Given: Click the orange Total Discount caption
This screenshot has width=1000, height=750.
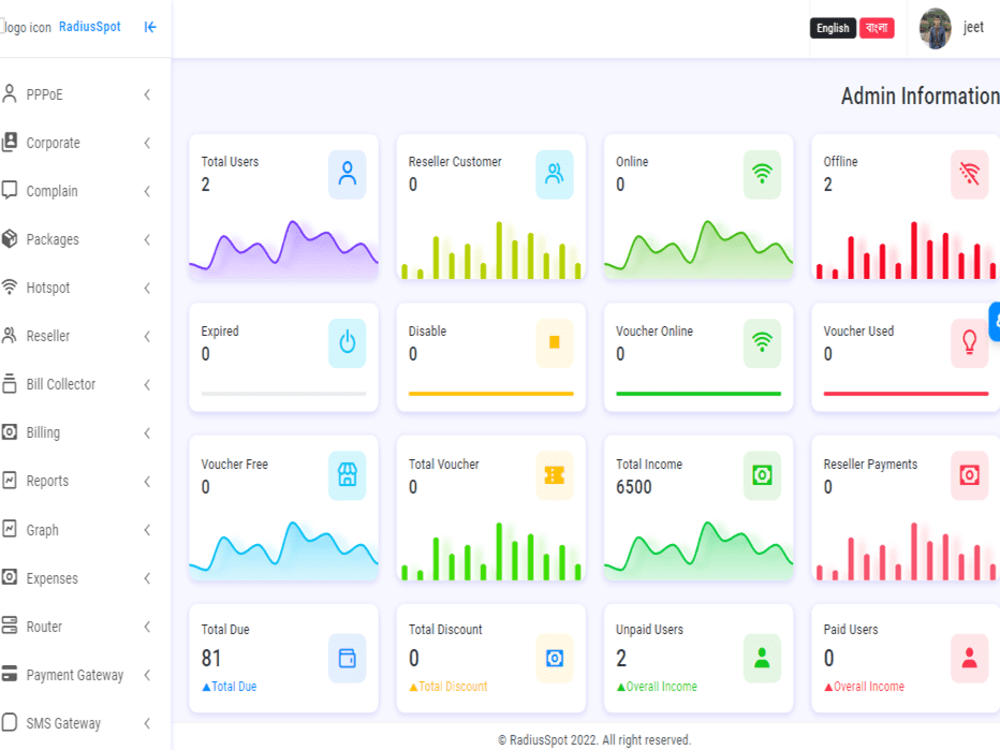Looking at the screenshot, I should 448,687.
